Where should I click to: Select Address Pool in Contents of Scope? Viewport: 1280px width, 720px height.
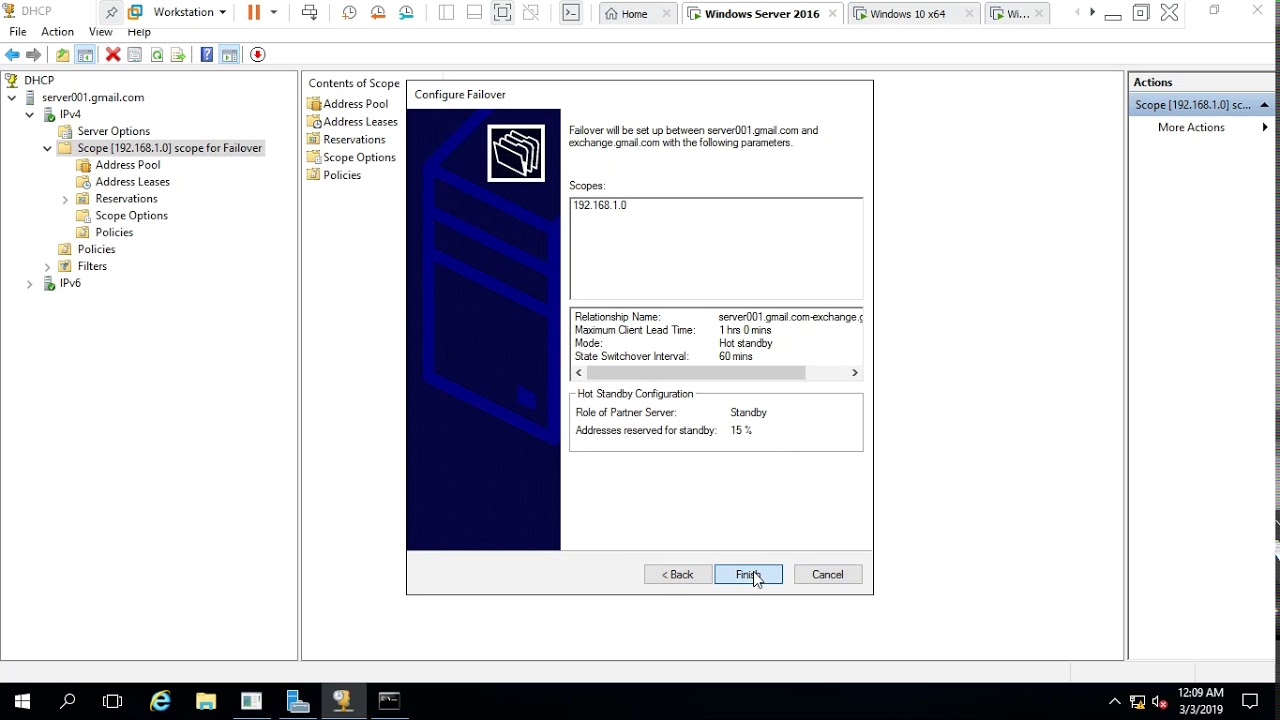[356, 104]
